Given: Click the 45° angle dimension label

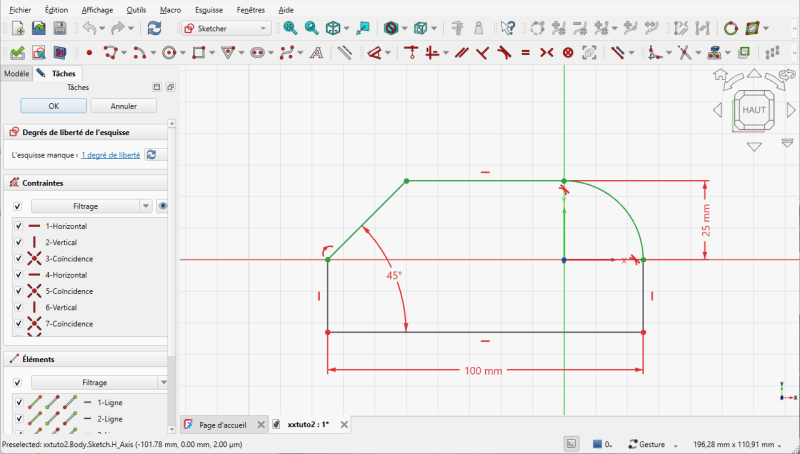Looking at the screenshot, I should 394,275.
